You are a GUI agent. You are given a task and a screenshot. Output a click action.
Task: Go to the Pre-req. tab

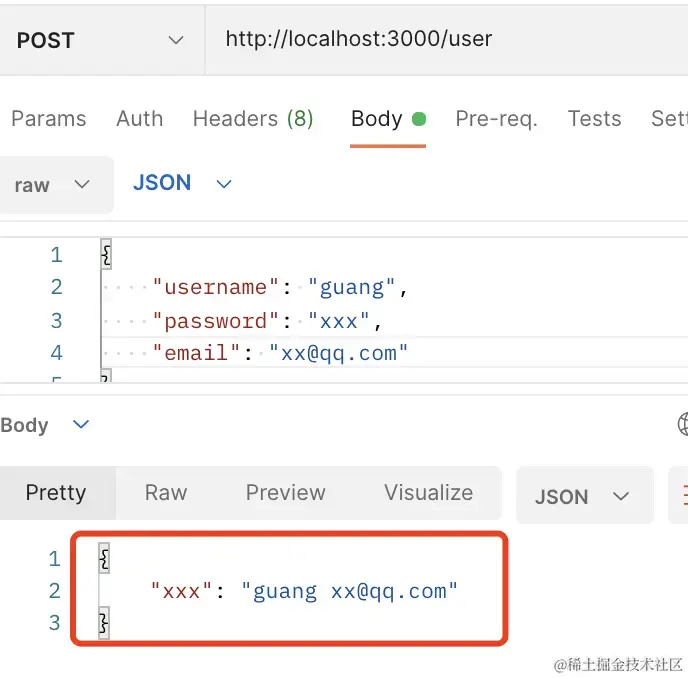click(x=496, y=119)
